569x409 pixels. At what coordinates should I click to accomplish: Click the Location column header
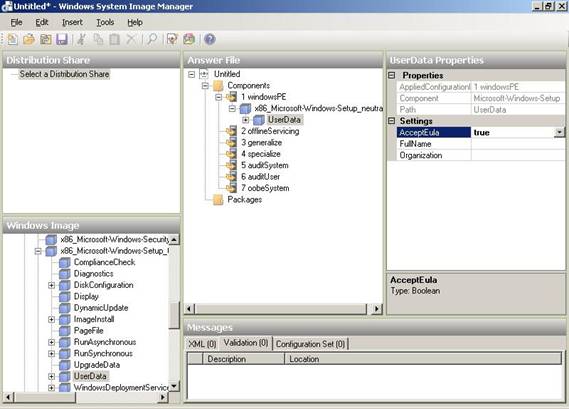pyautogui.click(x=423, y=359)
